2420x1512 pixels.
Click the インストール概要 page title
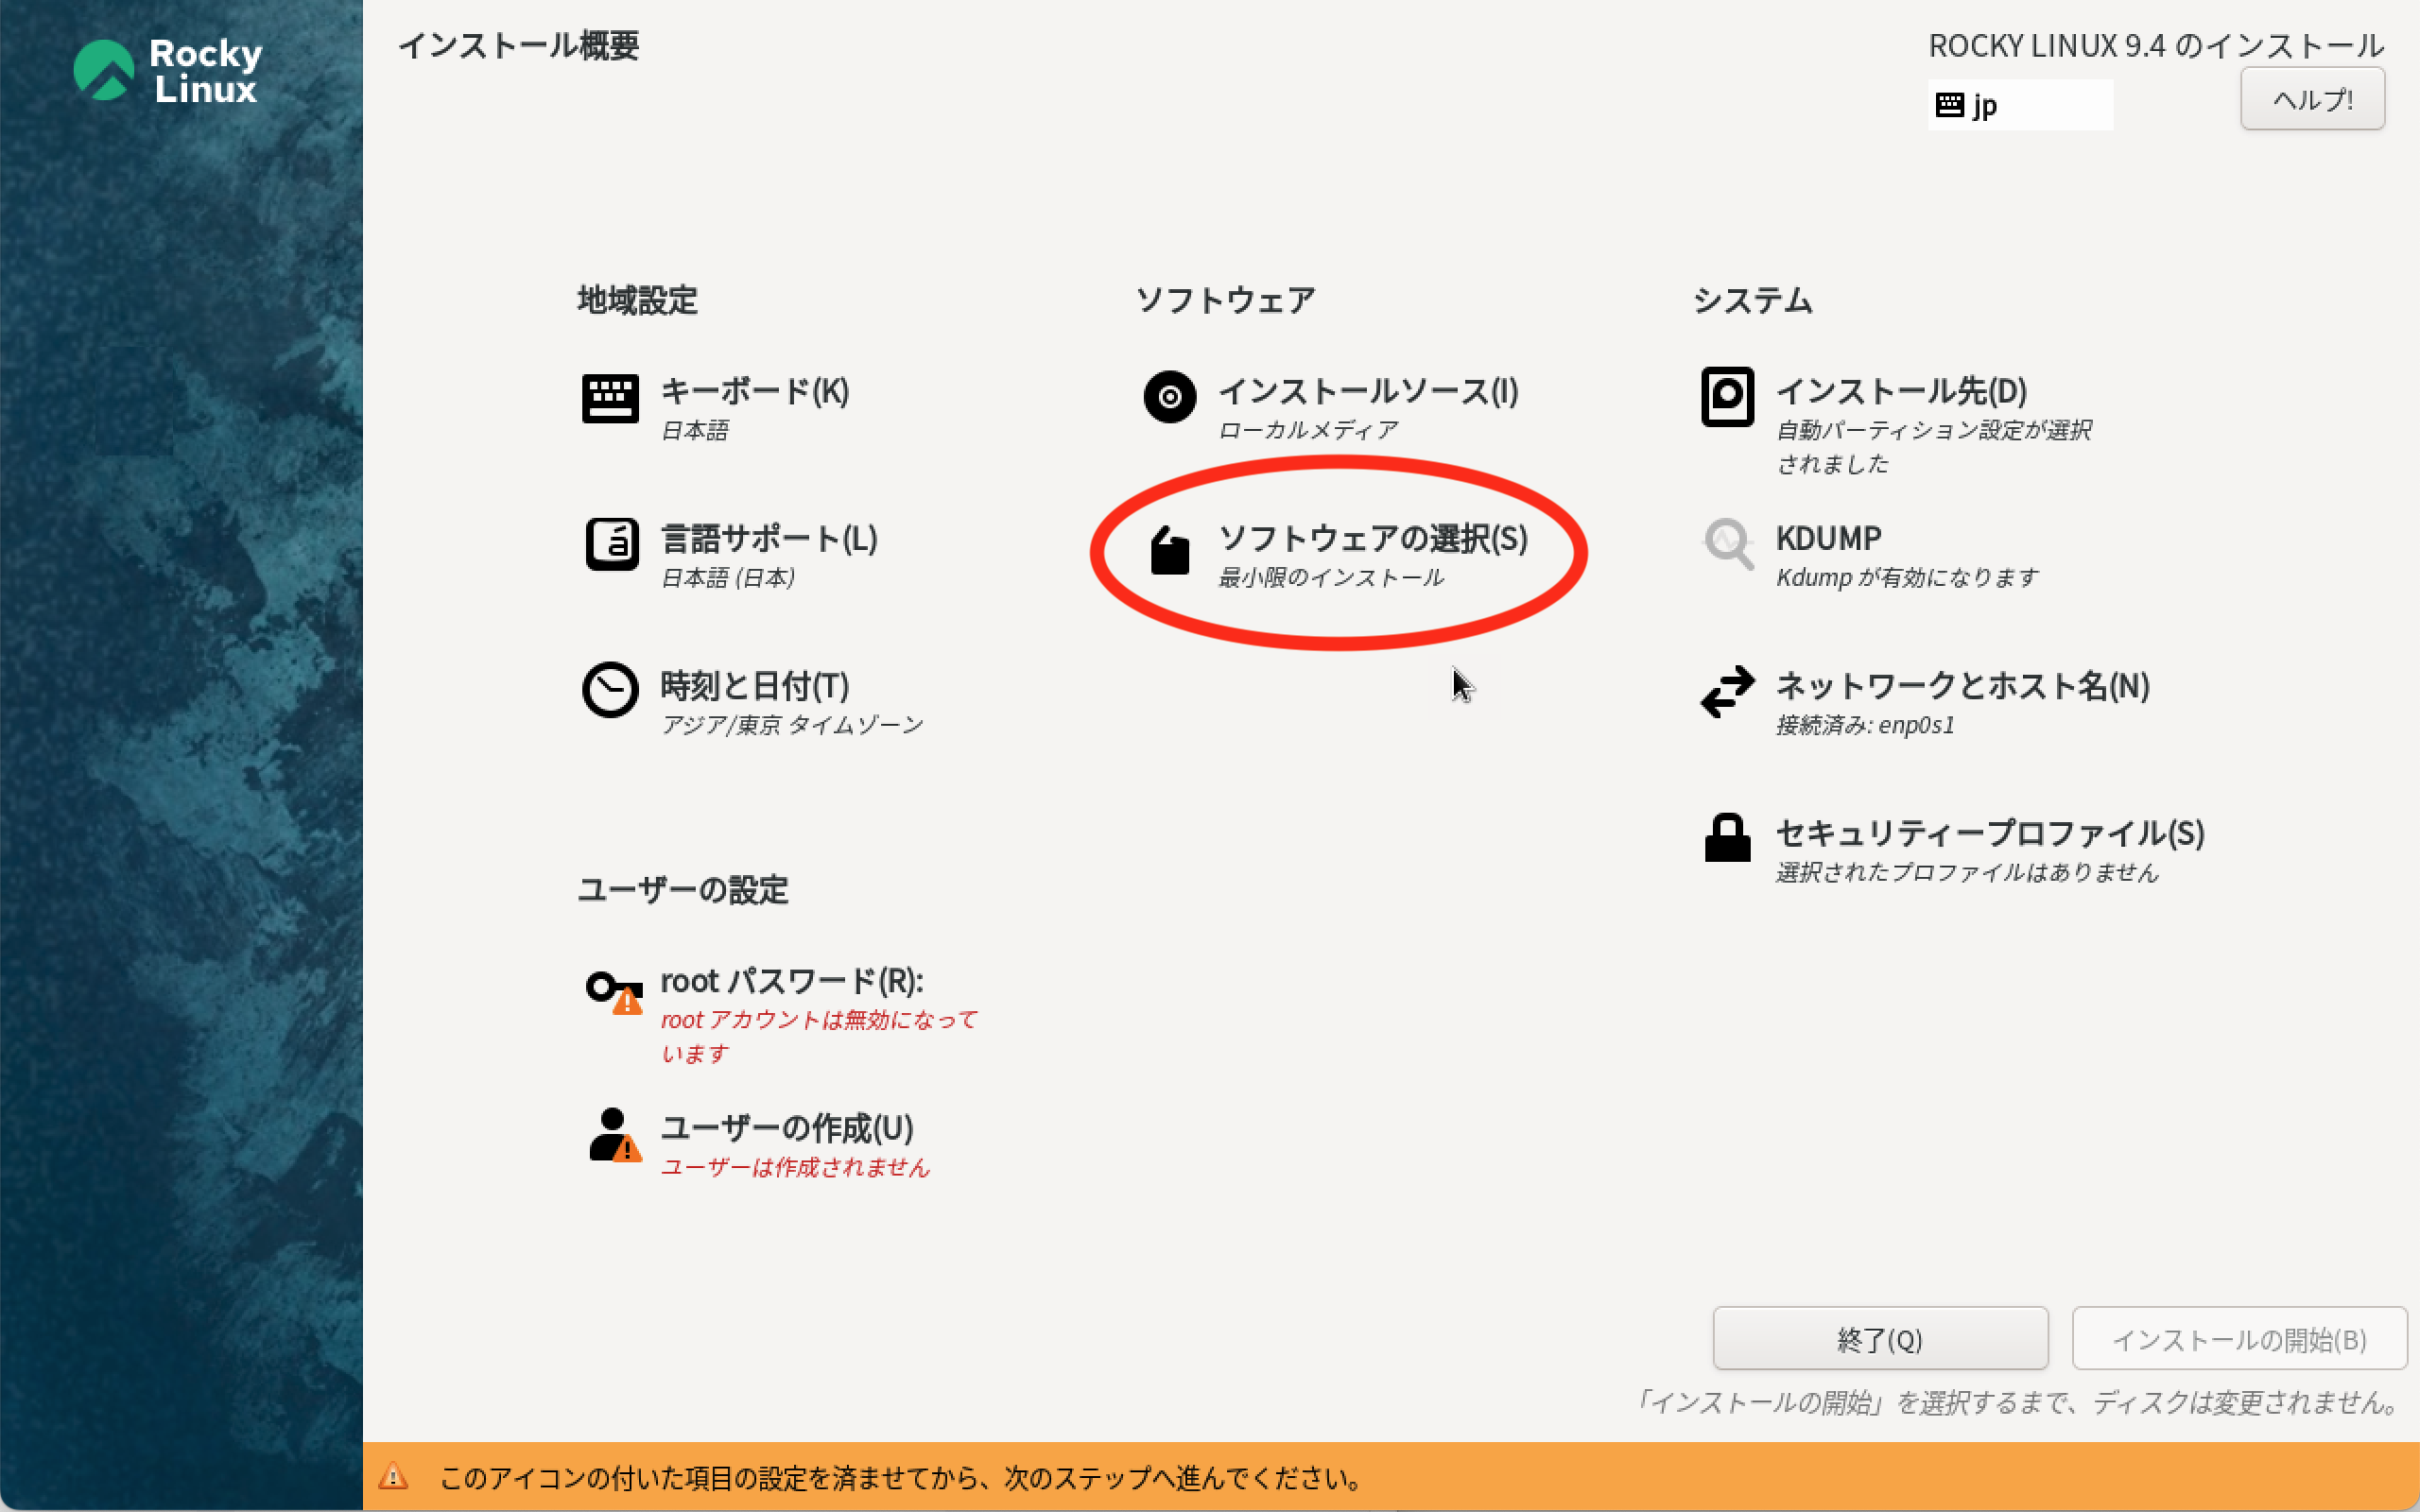[518, 45]
